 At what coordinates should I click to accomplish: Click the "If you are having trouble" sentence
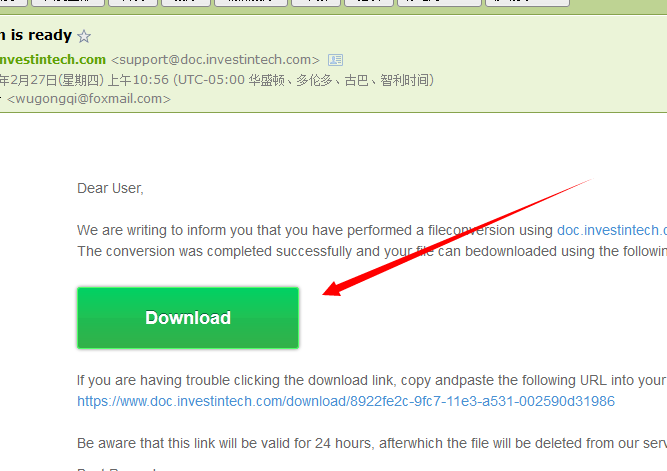point(372,380)
